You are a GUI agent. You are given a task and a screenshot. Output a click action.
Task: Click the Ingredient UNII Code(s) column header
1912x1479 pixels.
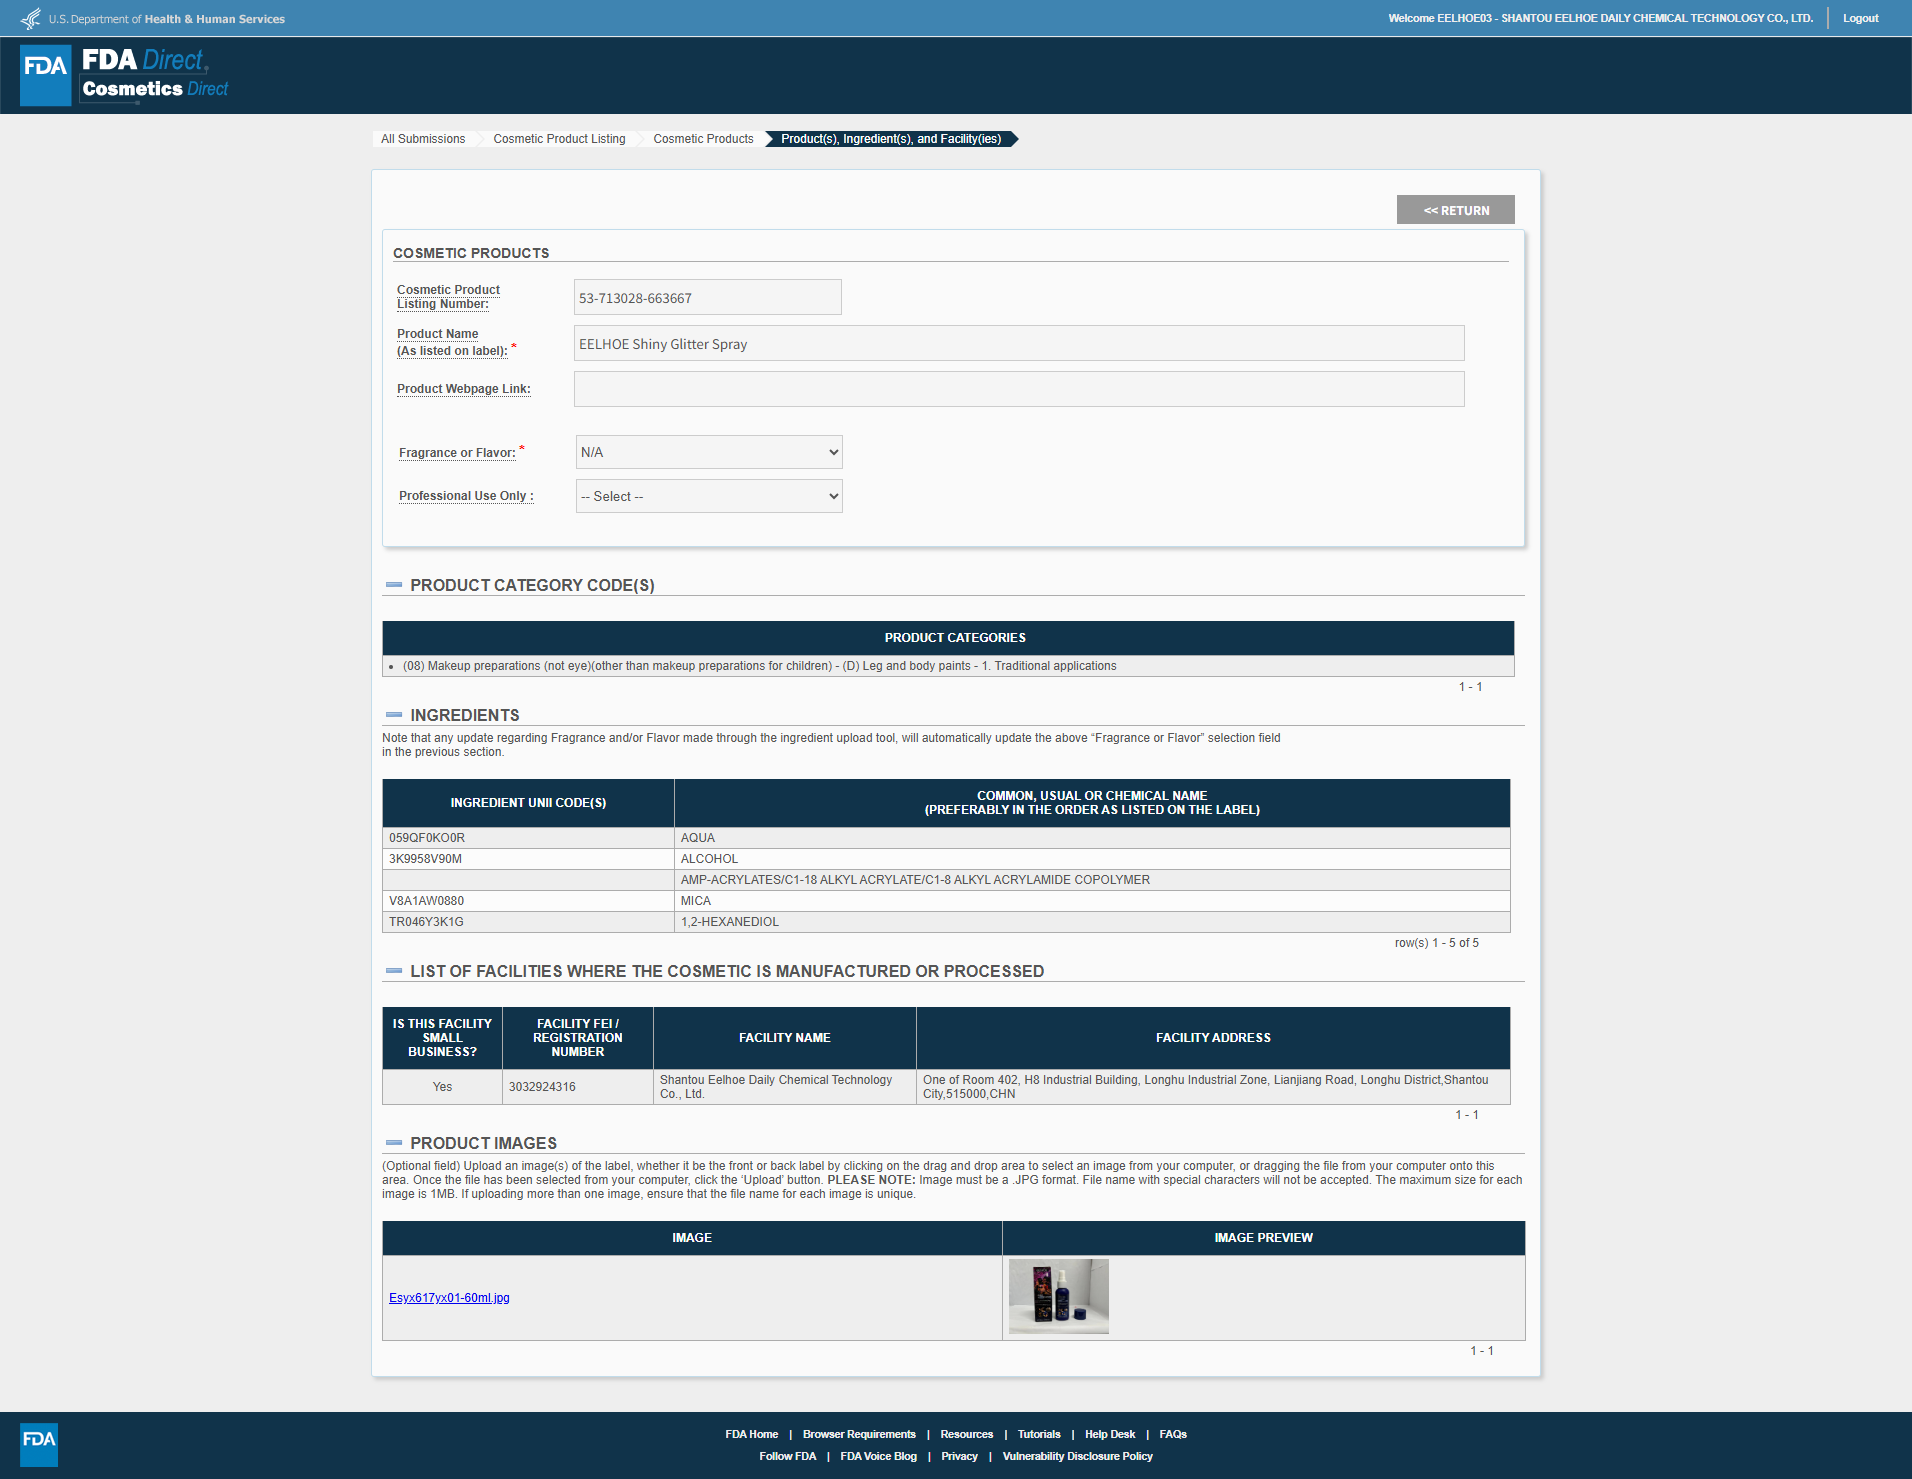point(528,803)
